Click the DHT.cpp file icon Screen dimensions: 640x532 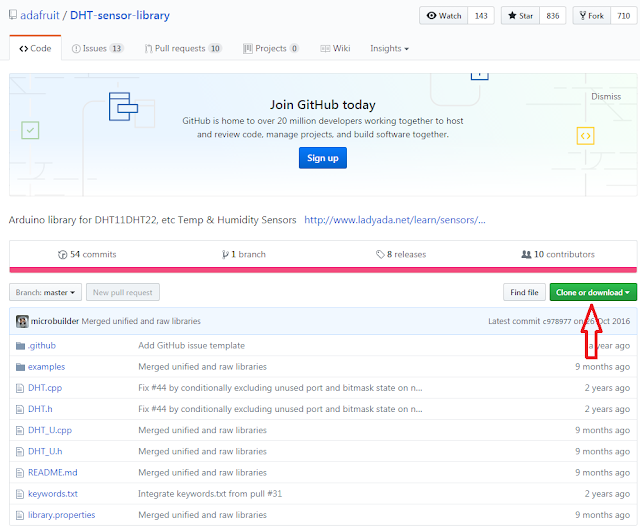click(20, 388)
